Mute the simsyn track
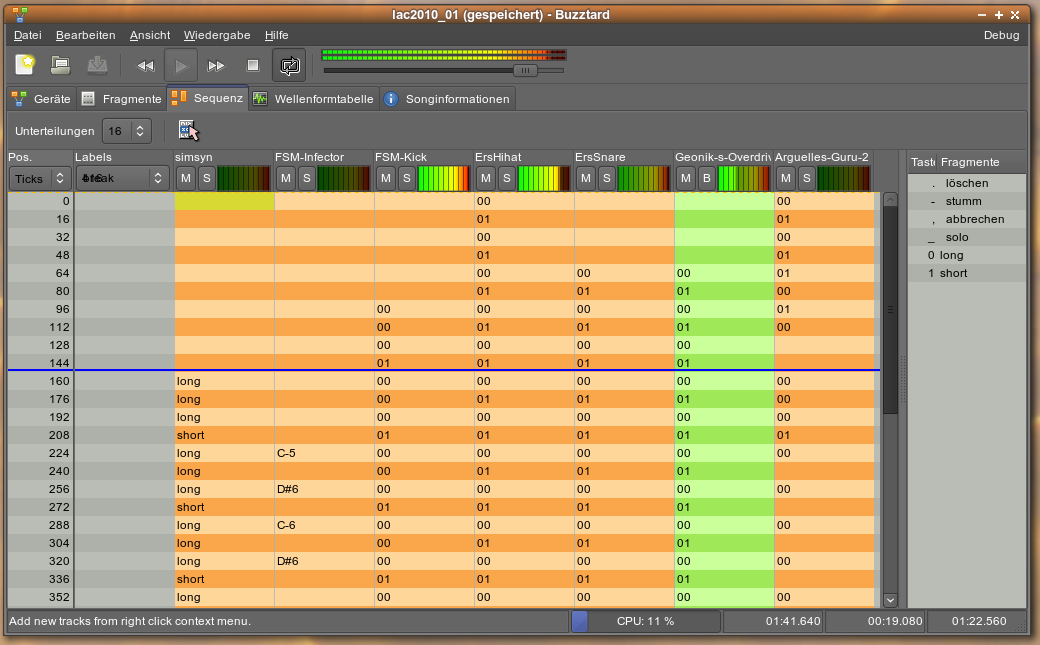Image resolution: width=1040 pixels, height=645 pixels. pyautogui.click(x=186, y=178)
